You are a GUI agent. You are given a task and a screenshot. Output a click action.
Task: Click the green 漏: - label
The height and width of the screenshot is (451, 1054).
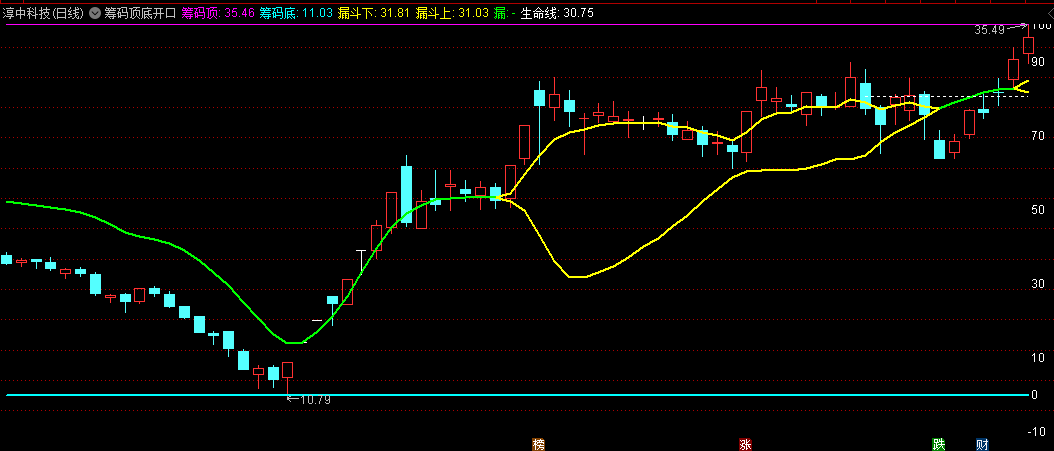(x=504, y=13)
